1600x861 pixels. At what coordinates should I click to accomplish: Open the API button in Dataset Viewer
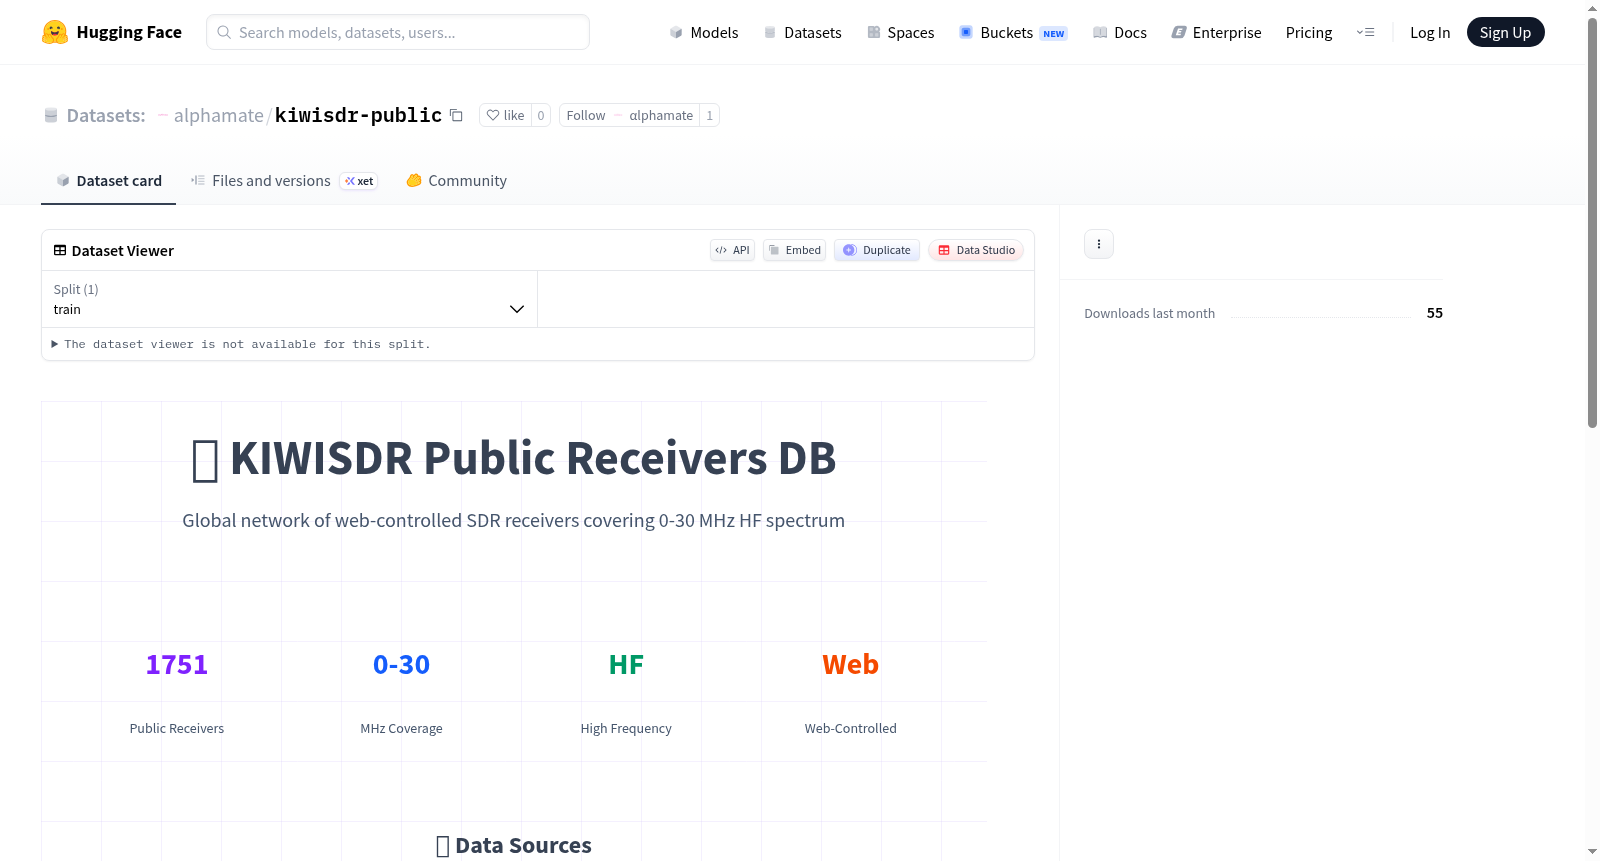pos(732,250)
